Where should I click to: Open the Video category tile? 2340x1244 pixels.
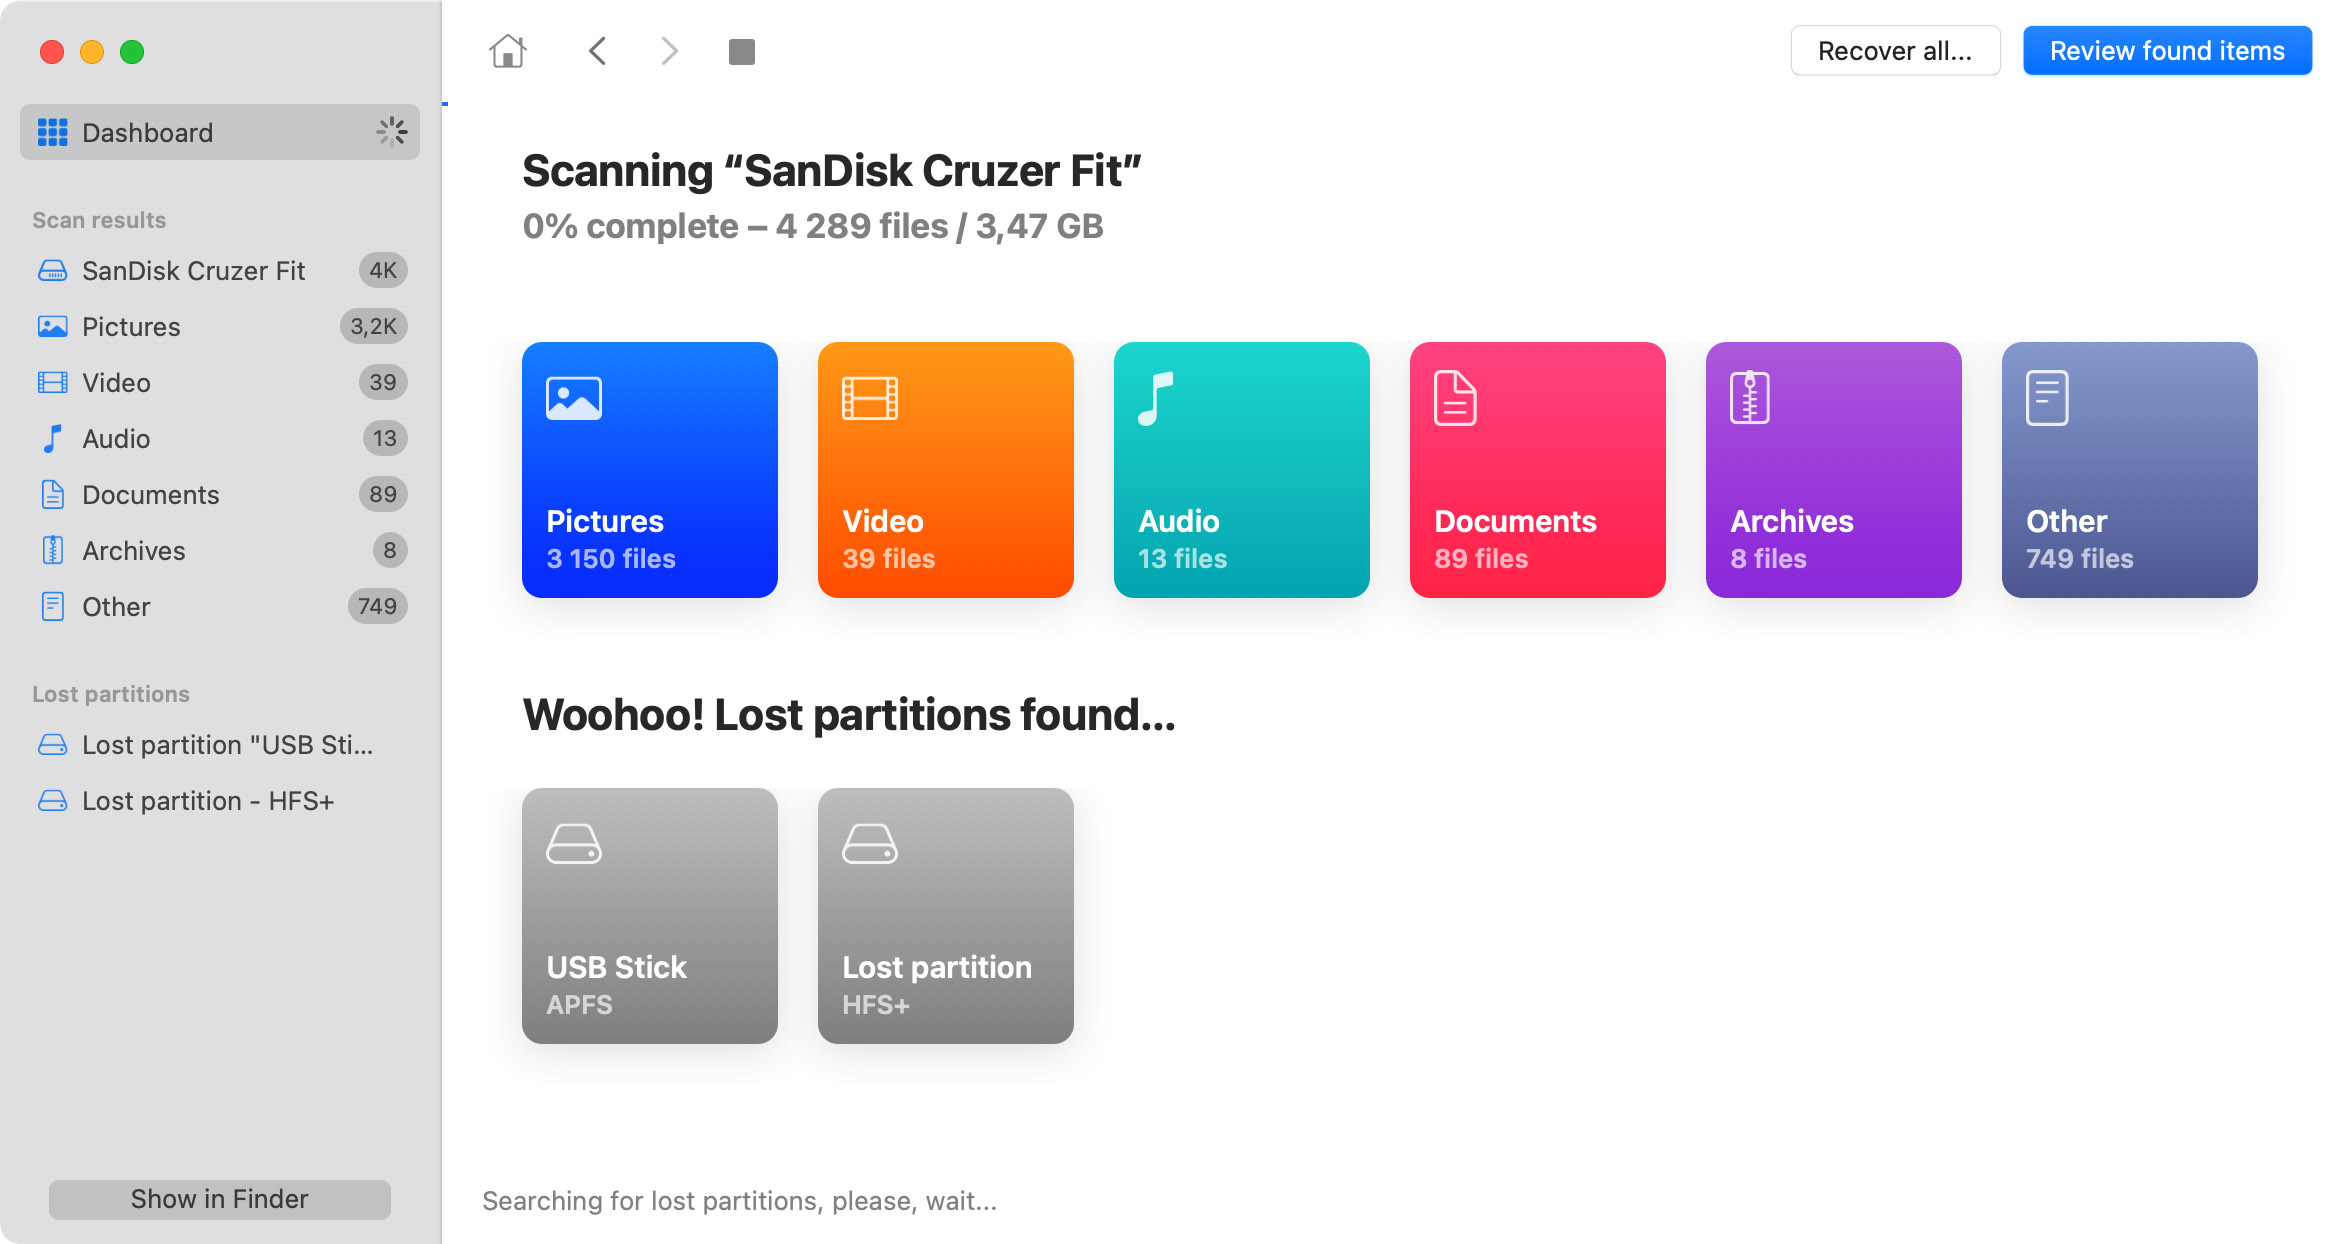[x=946, y=470]
